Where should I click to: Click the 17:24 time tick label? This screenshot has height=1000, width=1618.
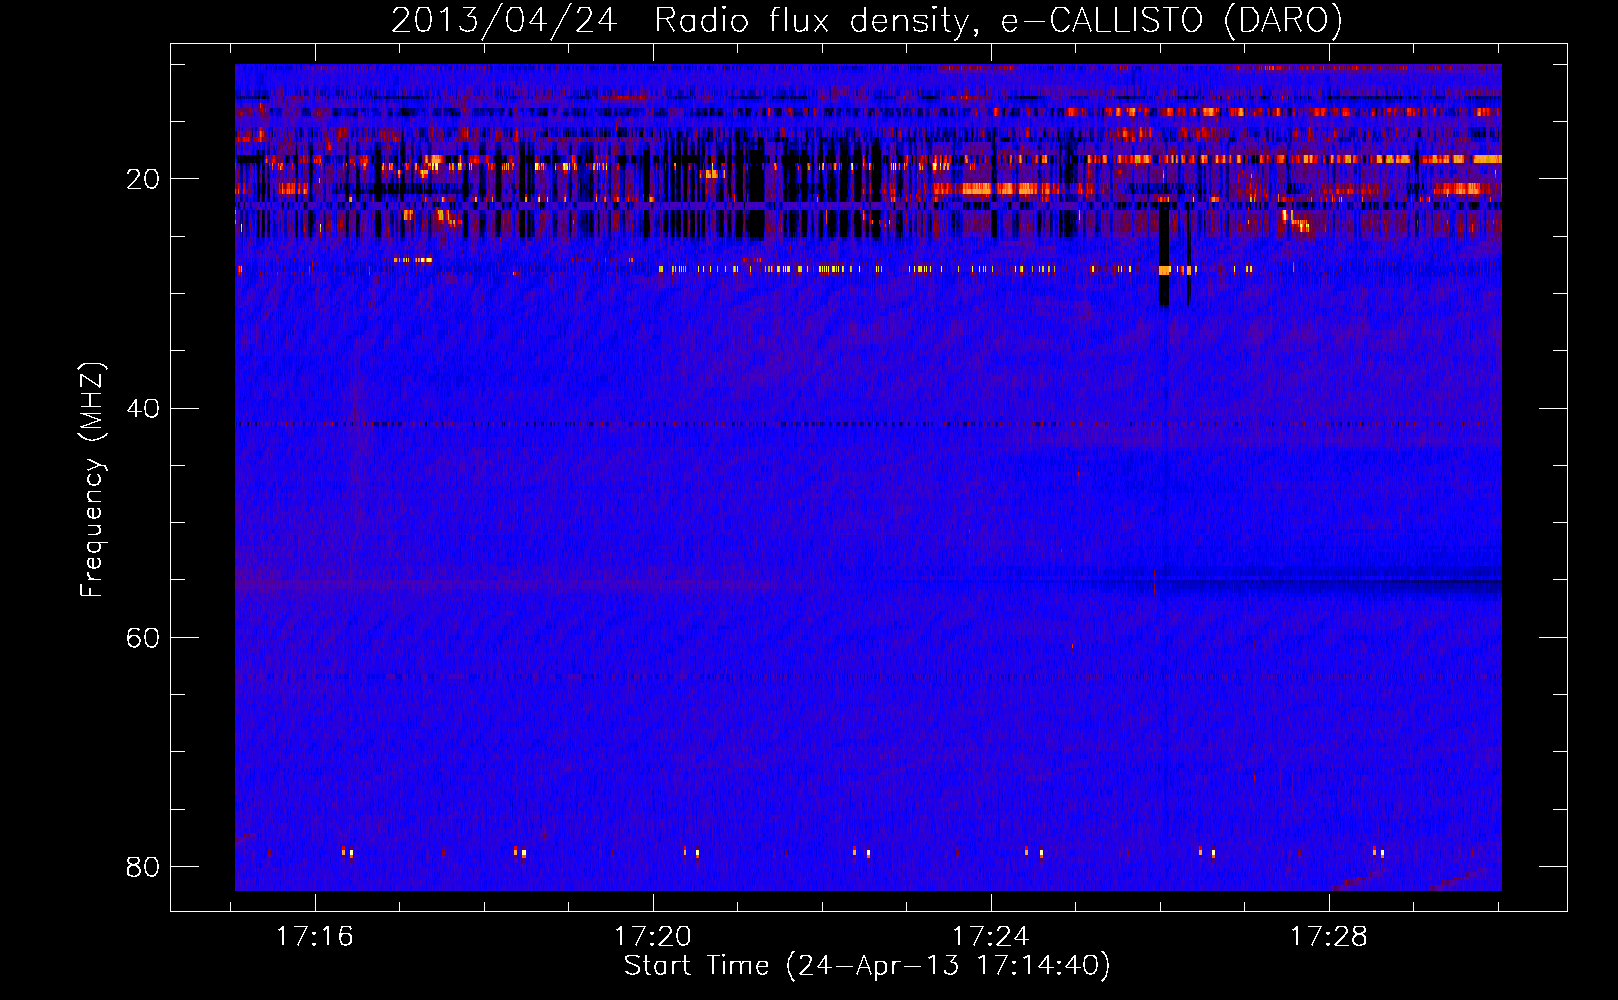(991, 937)
